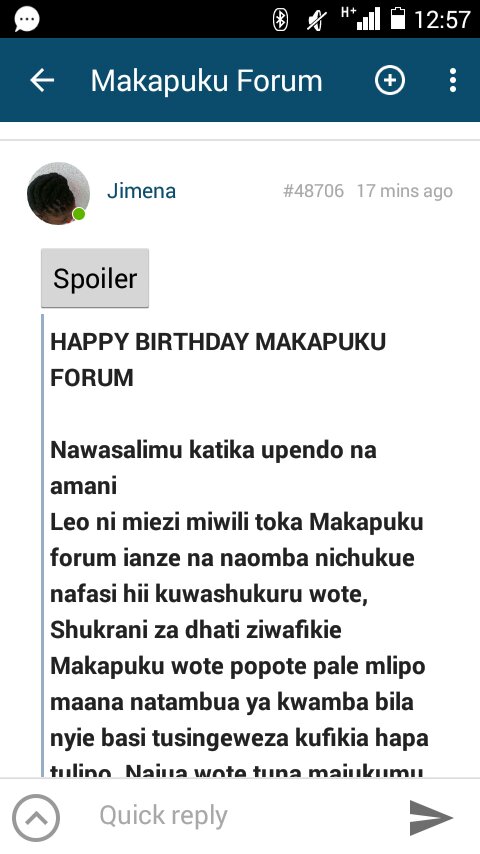Tap the Makapuku Forum title
This screenshot has height=854, width=480.
click(206, 81)
